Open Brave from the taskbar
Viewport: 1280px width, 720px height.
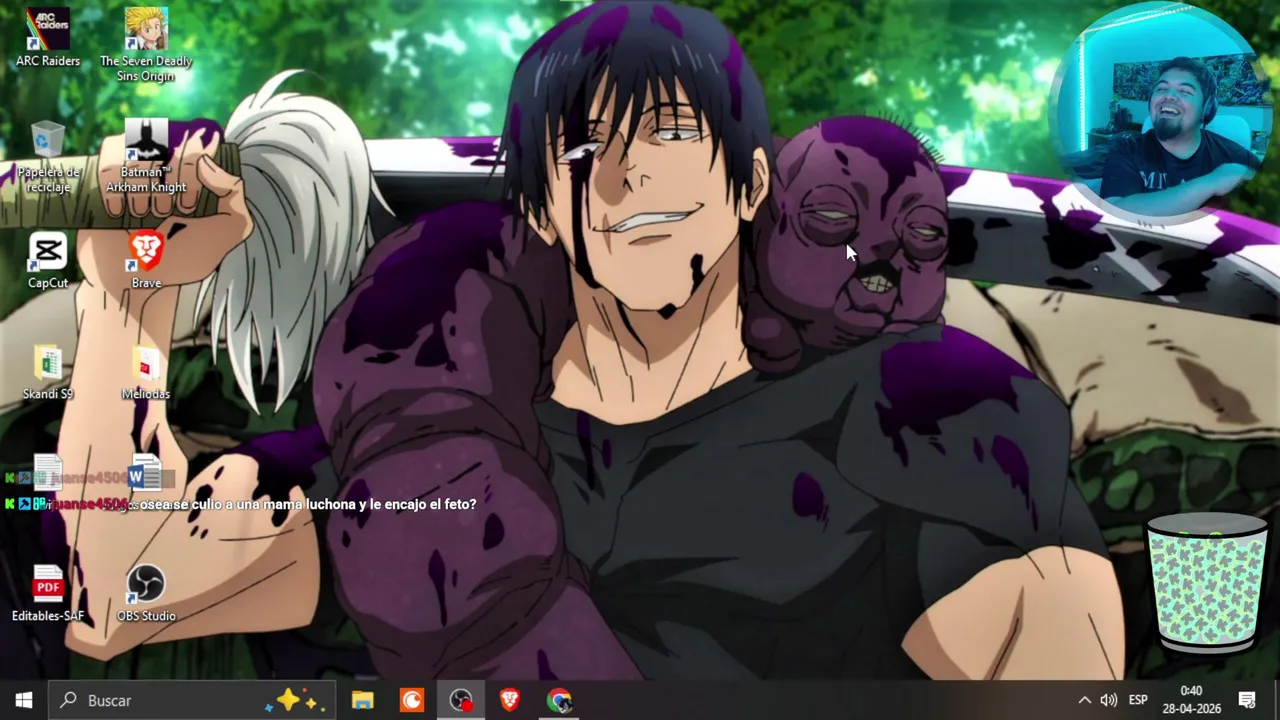coord(509,700)
